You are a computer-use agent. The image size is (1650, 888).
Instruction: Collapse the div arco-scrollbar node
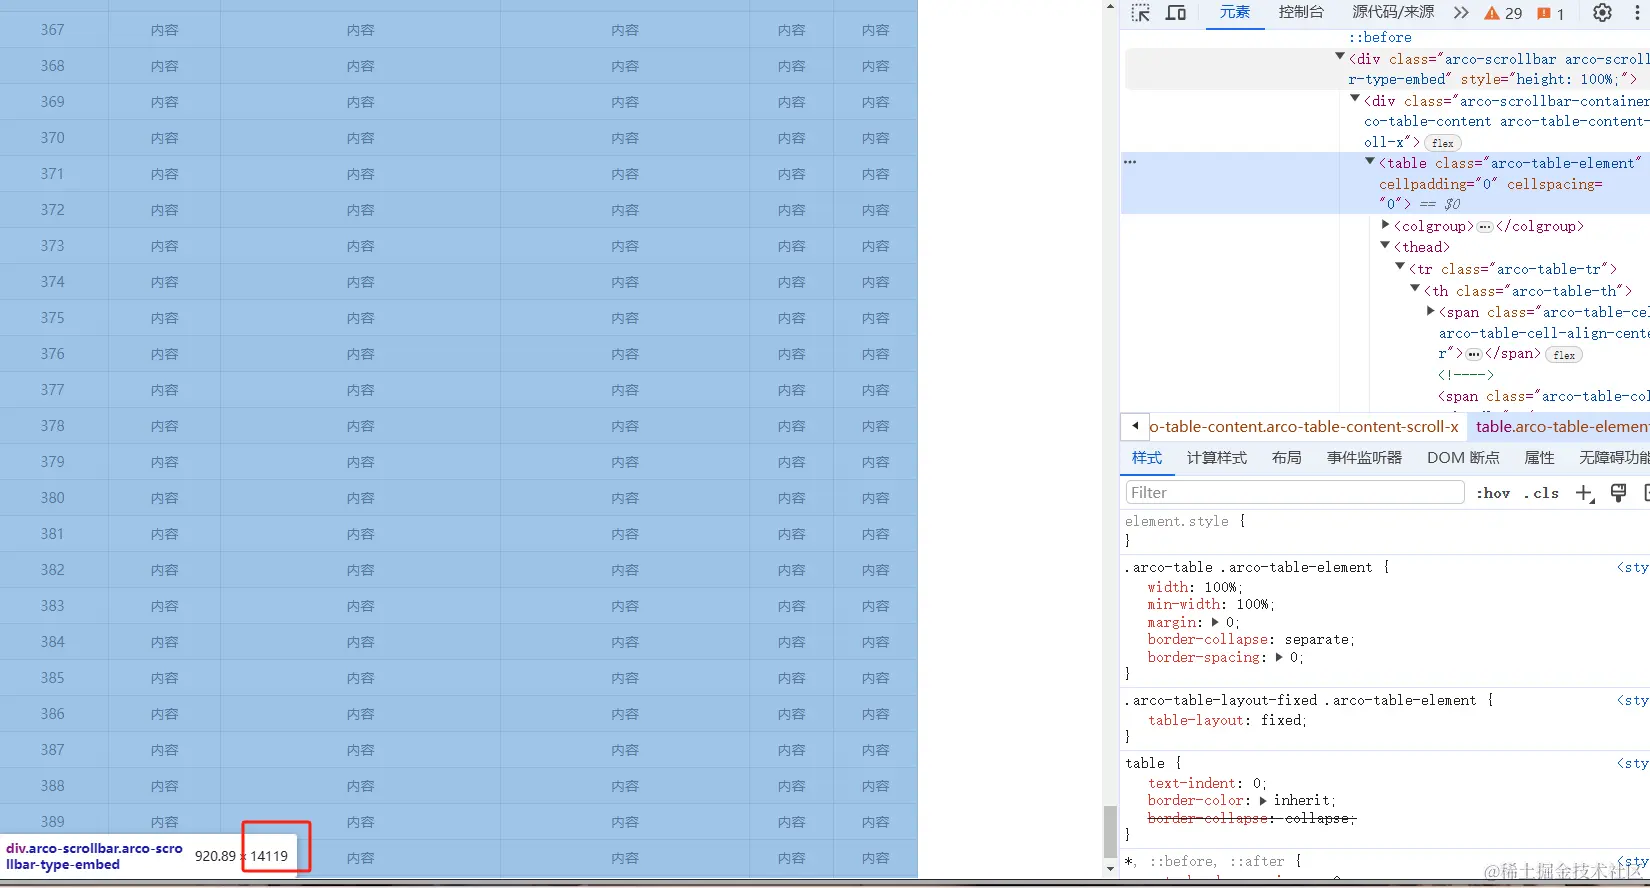click(x=1340, y=57)
